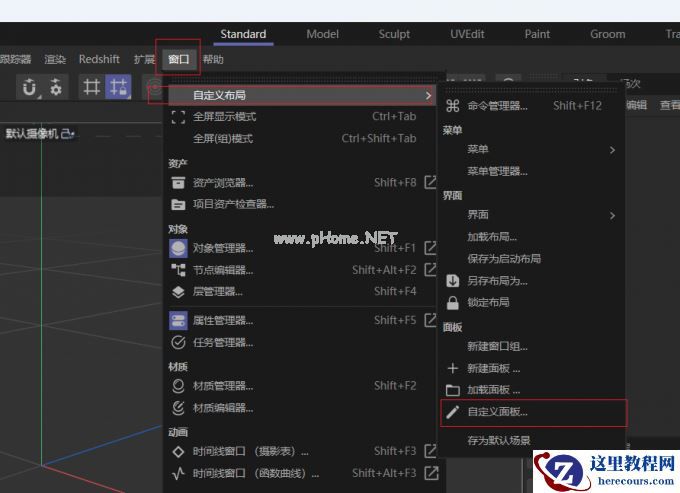Click the object manager sphere icon
The width and height of the screenshot is (680, 493).
coord(178,248)
